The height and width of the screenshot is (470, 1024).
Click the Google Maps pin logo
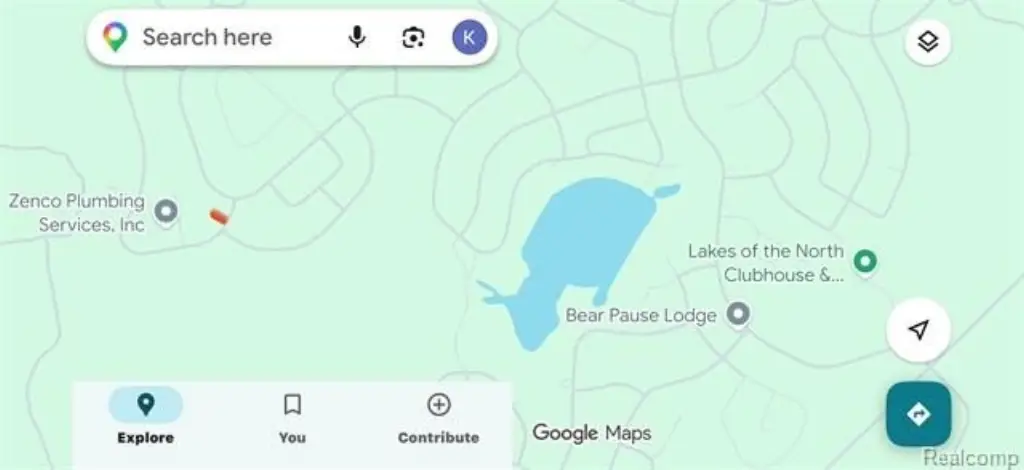115,37
